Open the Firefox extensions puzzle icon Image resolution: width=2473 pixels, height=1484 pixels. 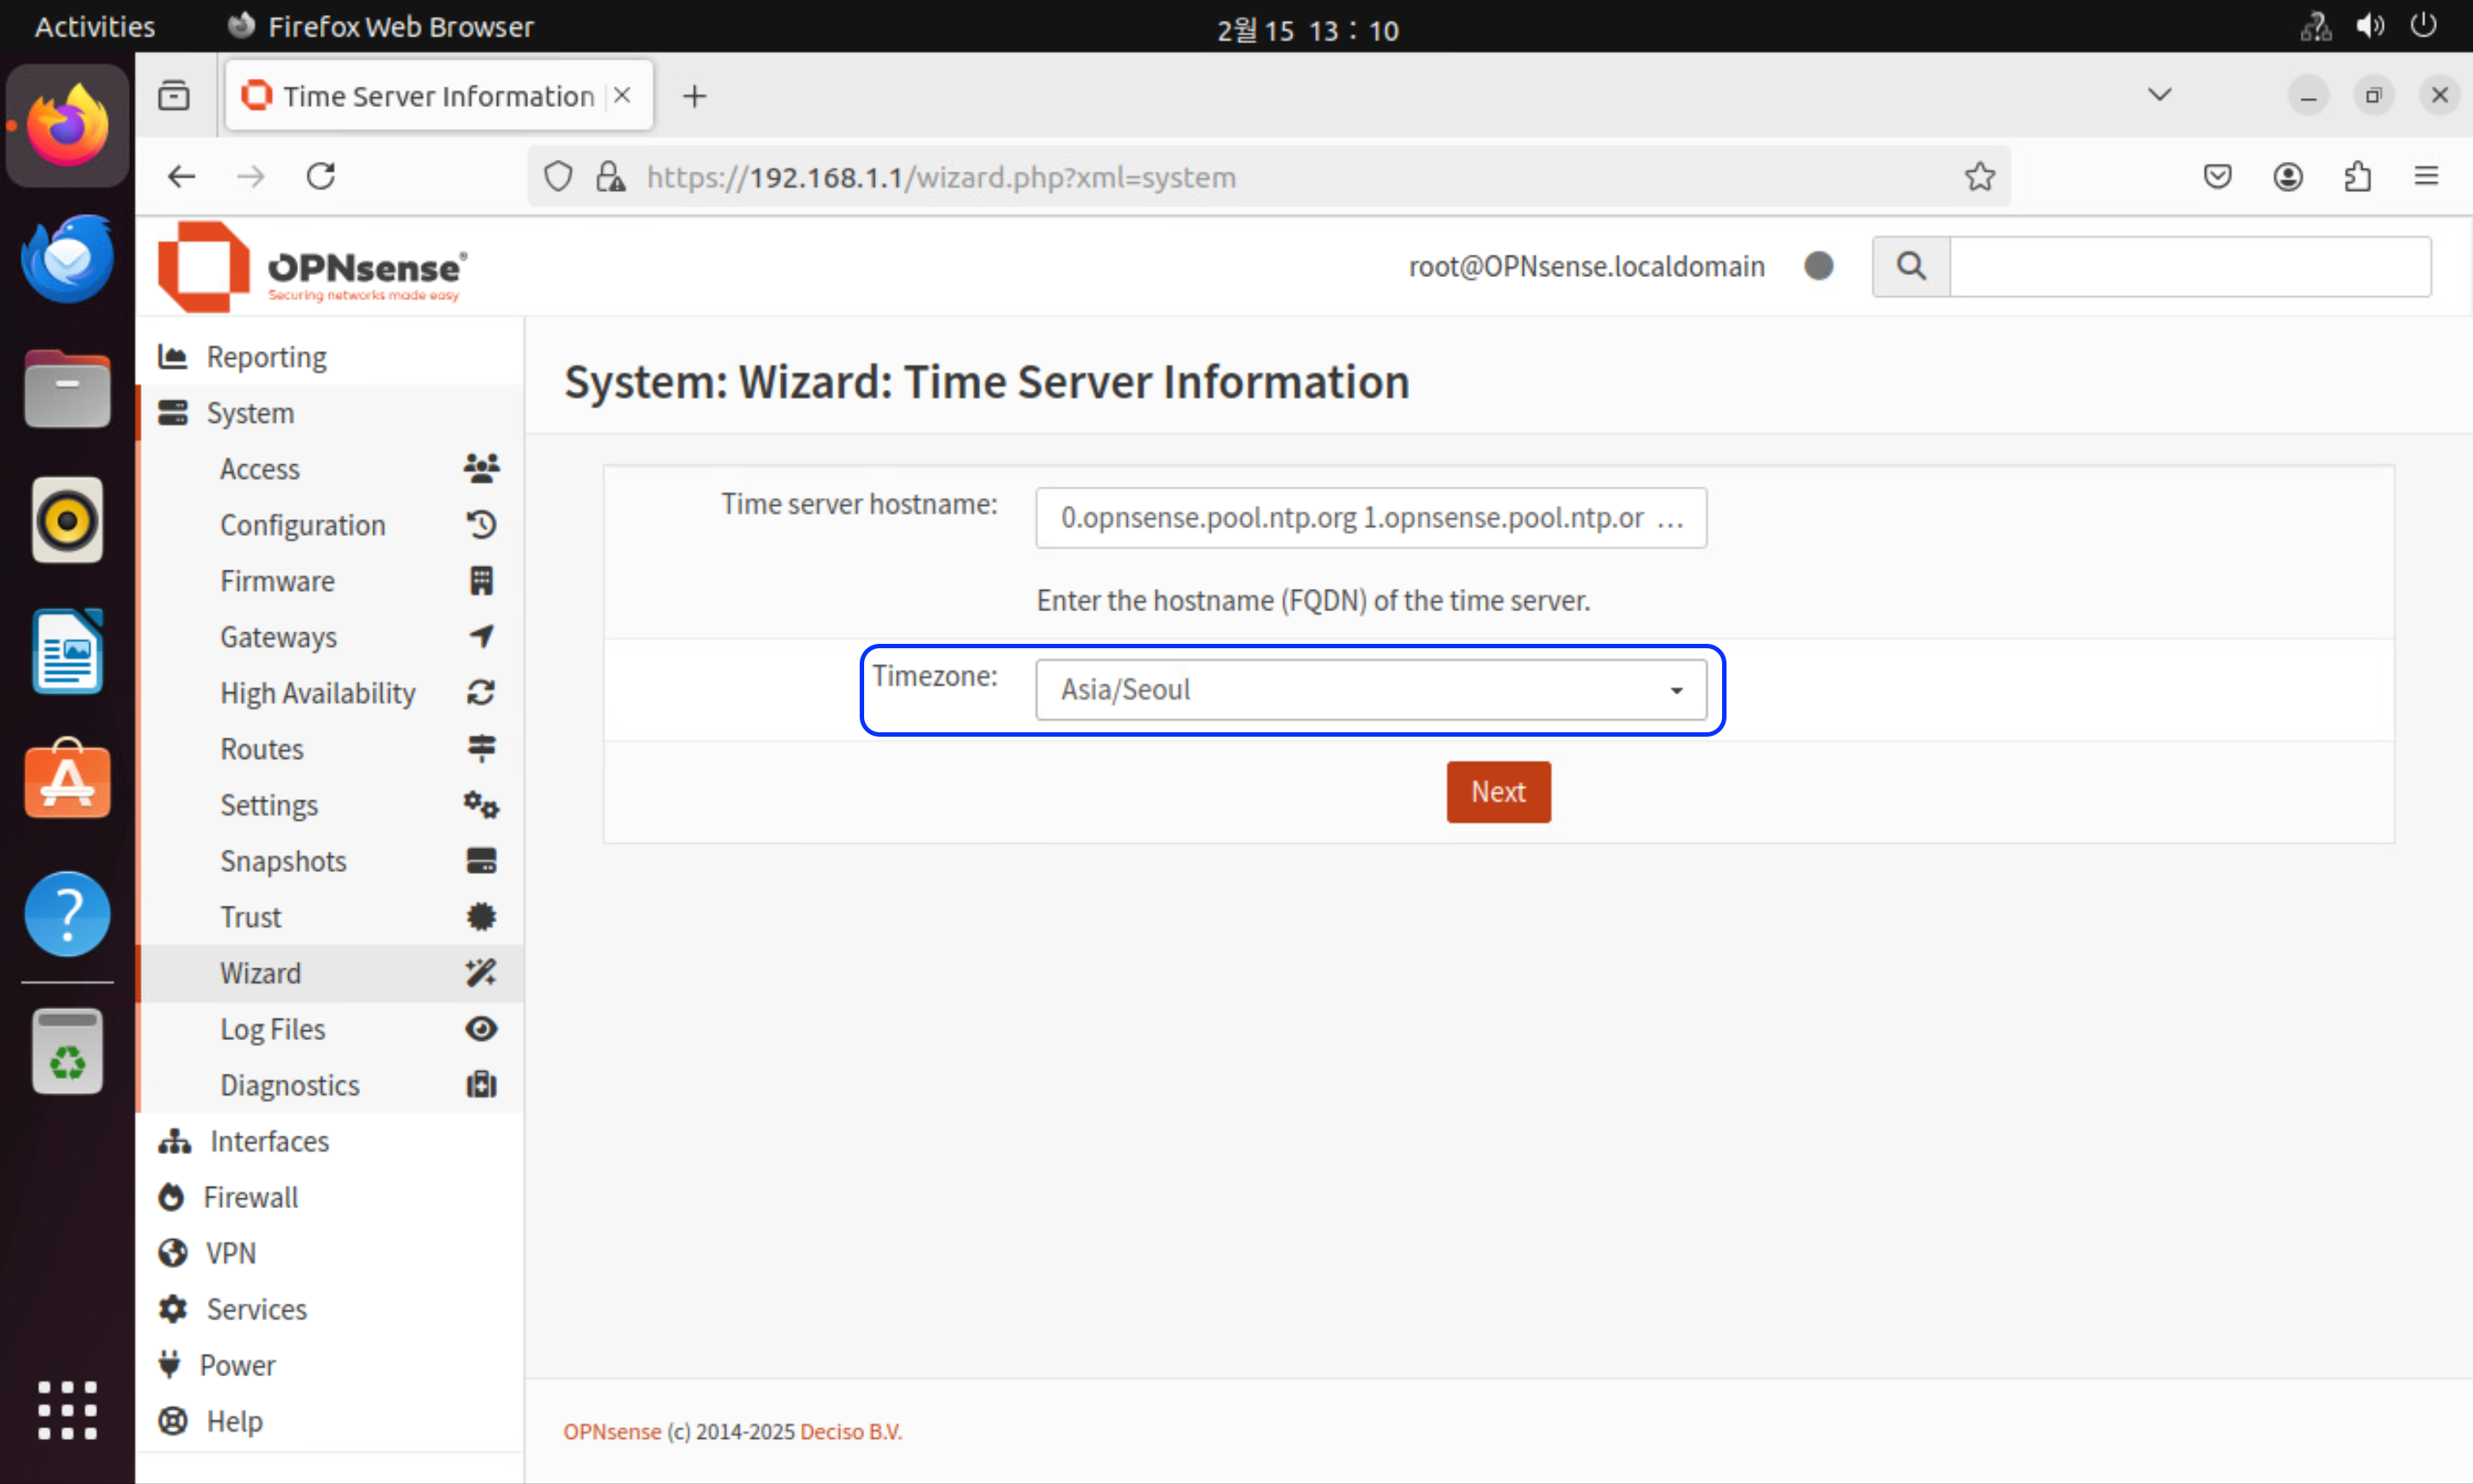(x=2357, y=177)
